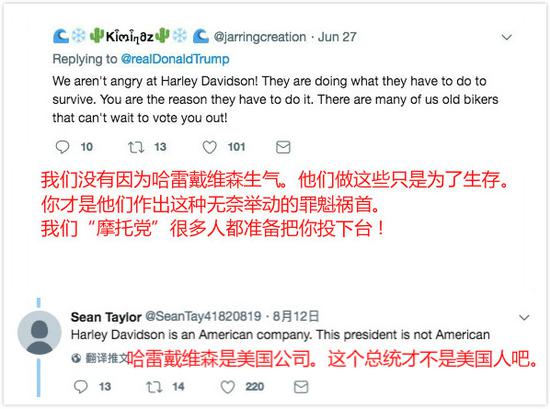Retweet Sean Taylor's tweet
550x409 pixels.
pyautogui.click(x=154, y=387)
